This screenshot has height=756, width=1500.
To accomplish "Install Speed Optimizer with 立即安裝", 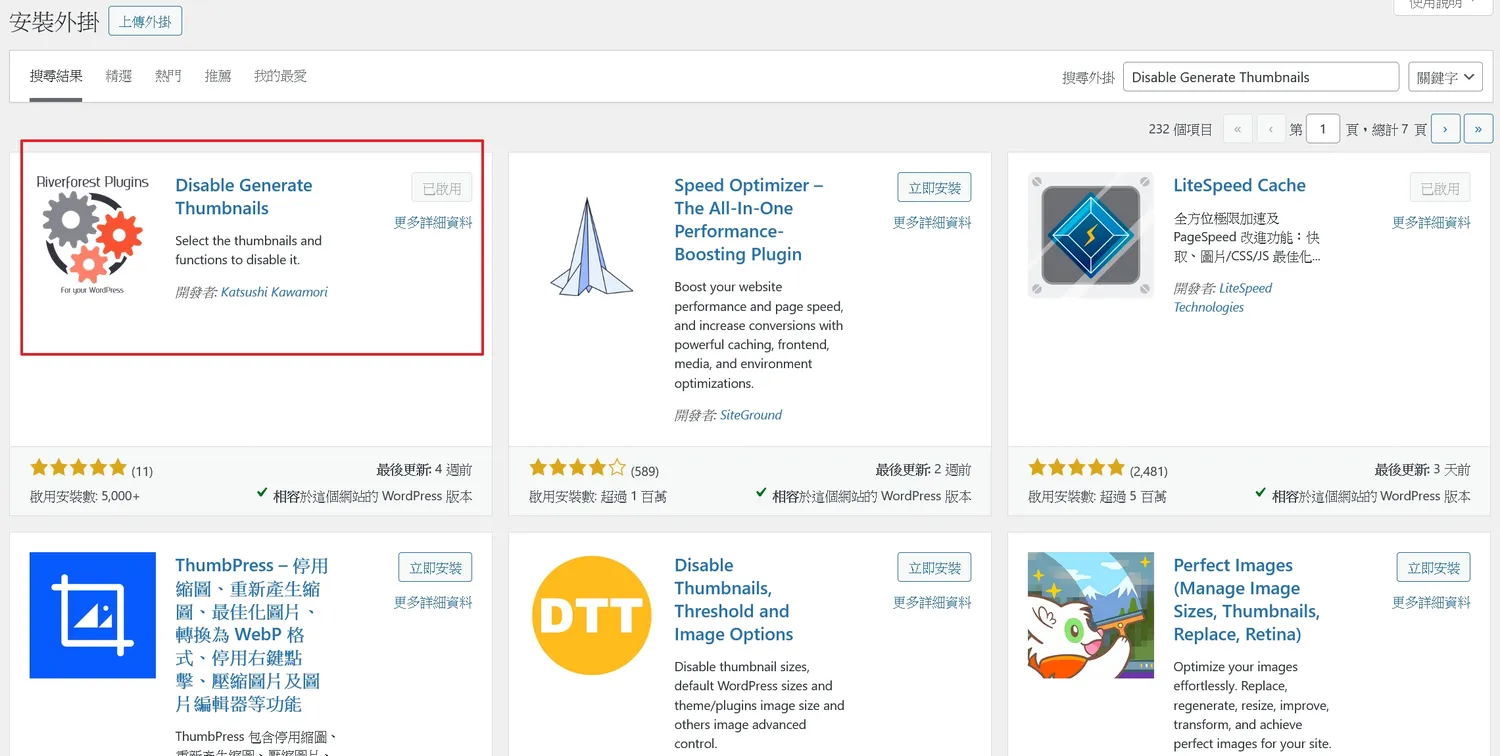I will click(x=934, y=188).
